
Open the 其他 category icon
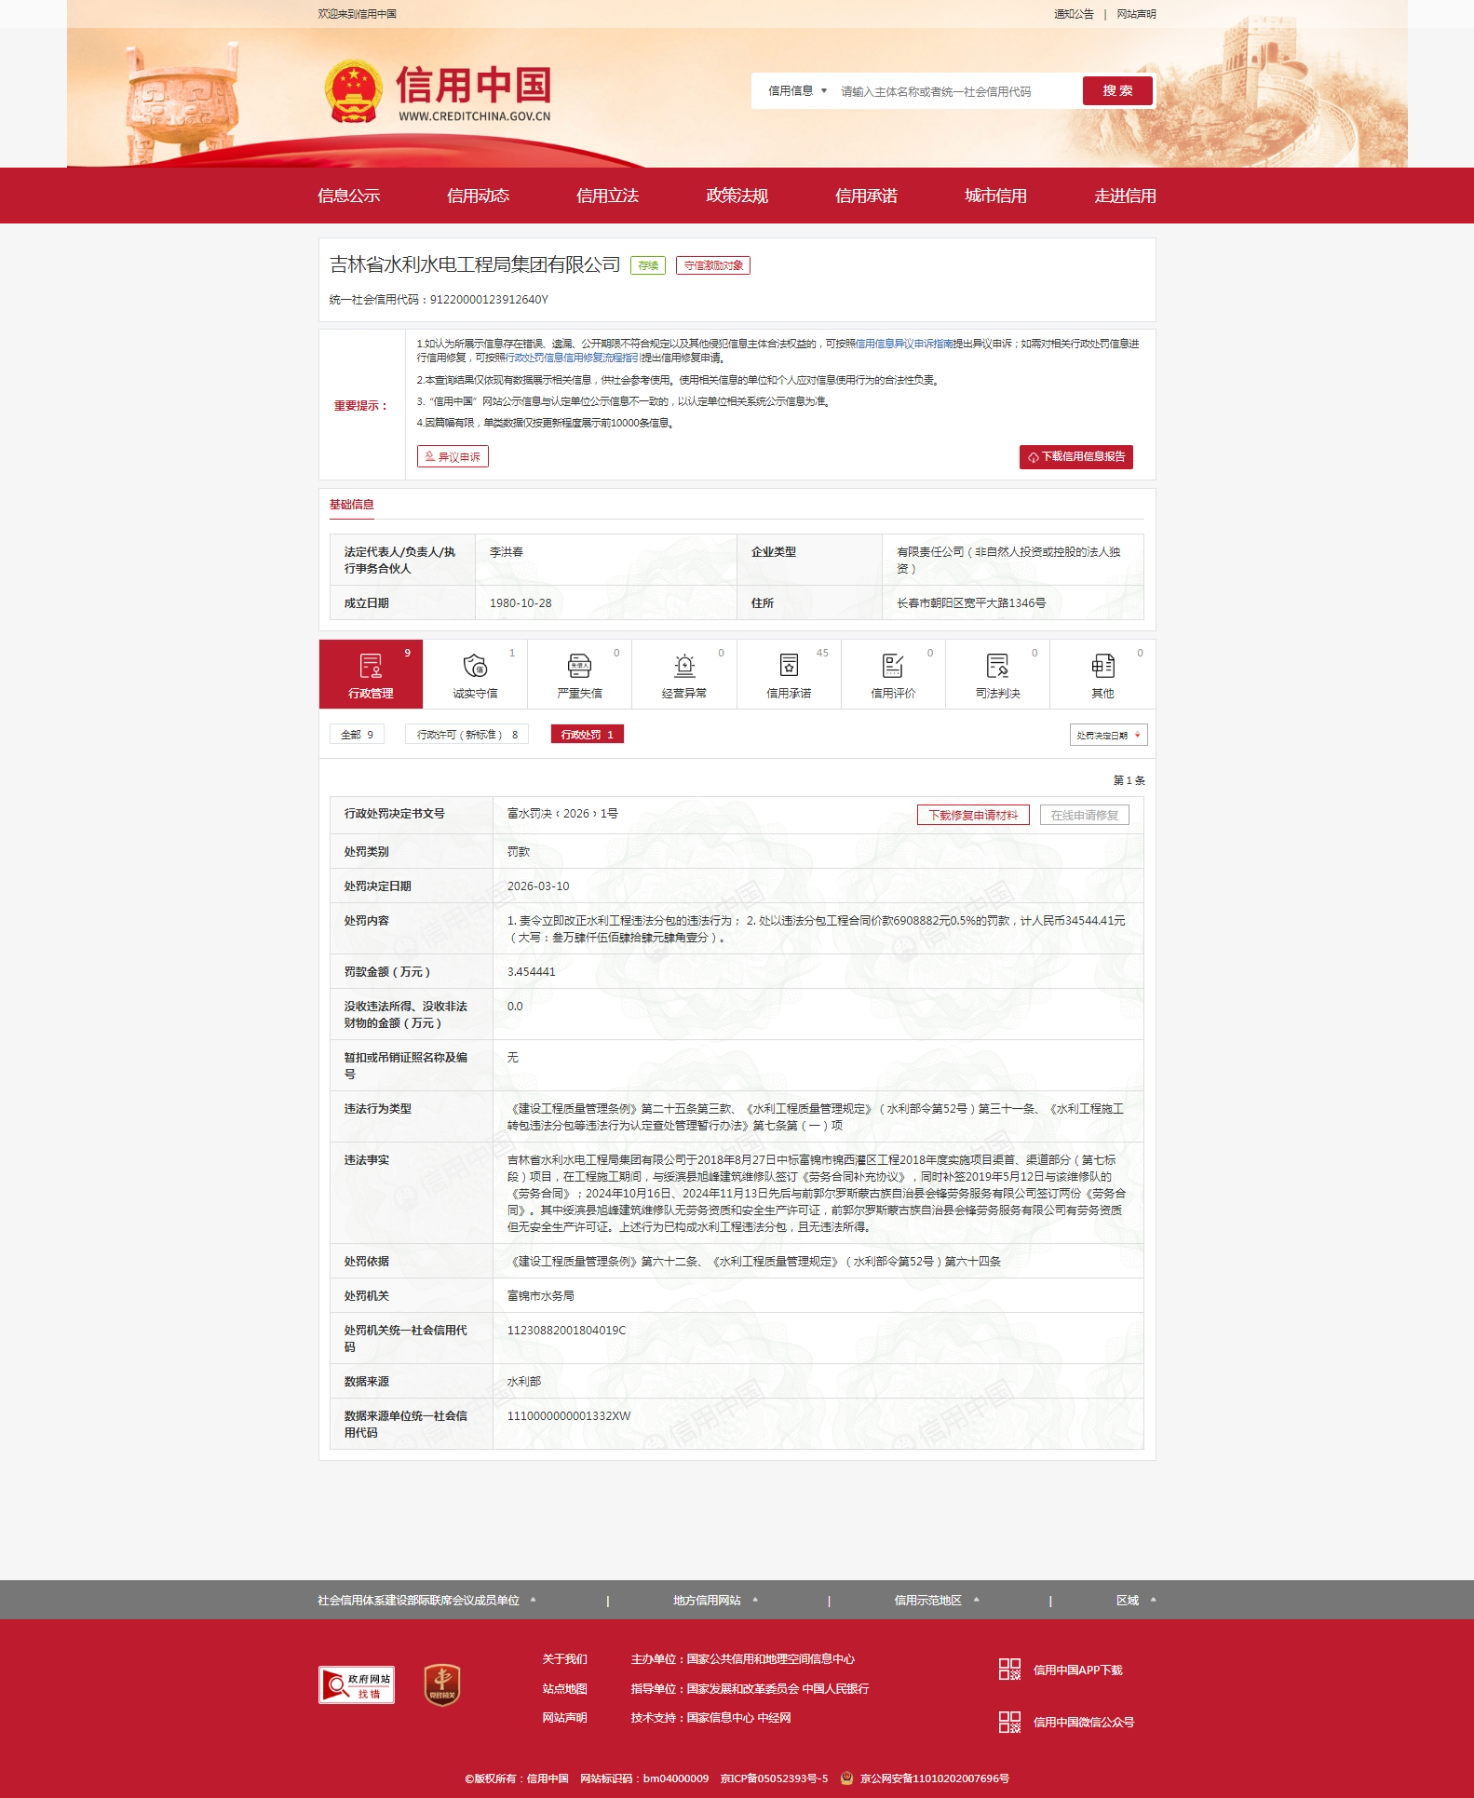coord(1102,666)
